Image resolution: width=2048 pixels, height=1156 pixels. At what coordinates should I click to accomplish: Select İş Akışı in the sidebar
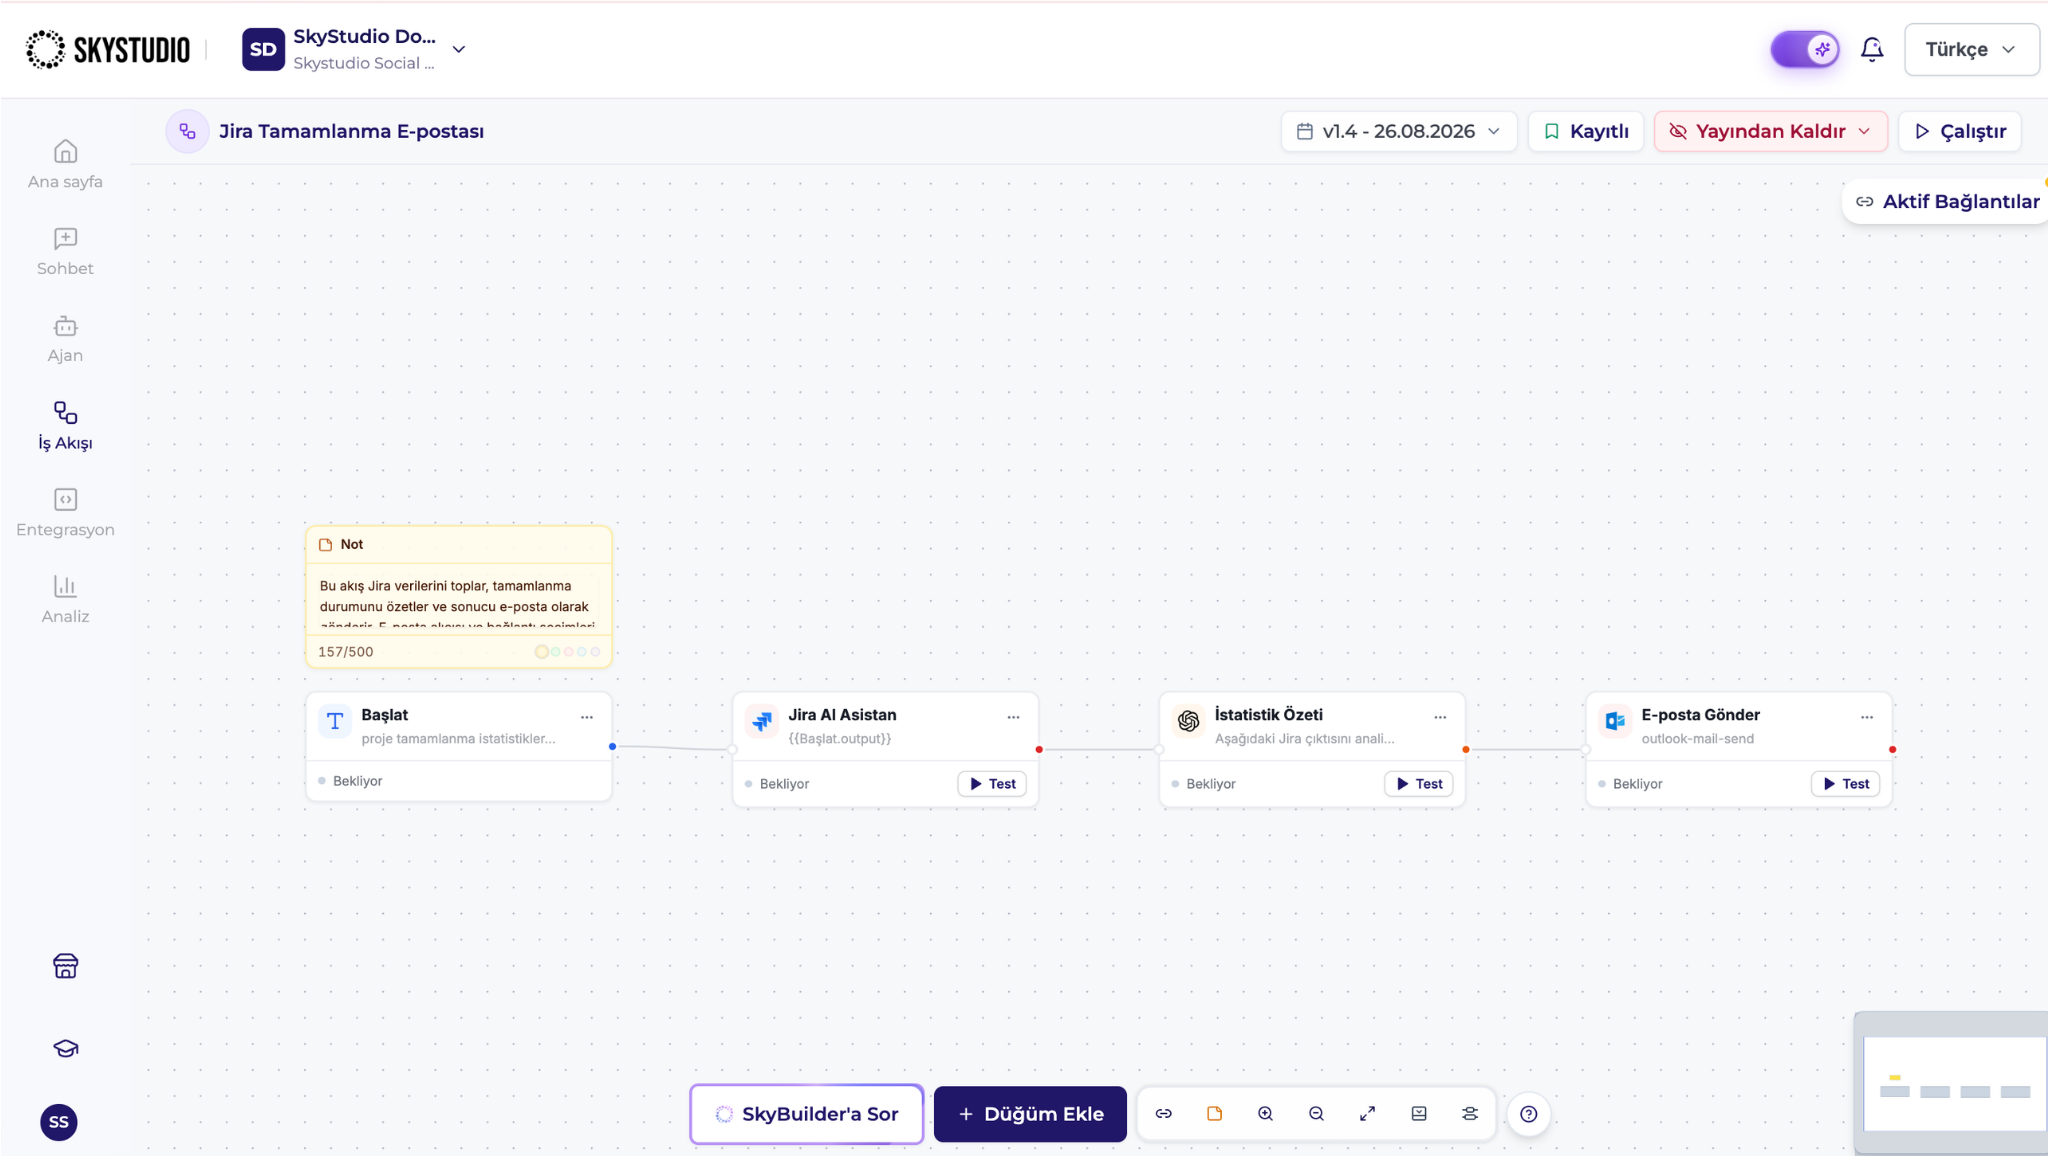(65, 425)
